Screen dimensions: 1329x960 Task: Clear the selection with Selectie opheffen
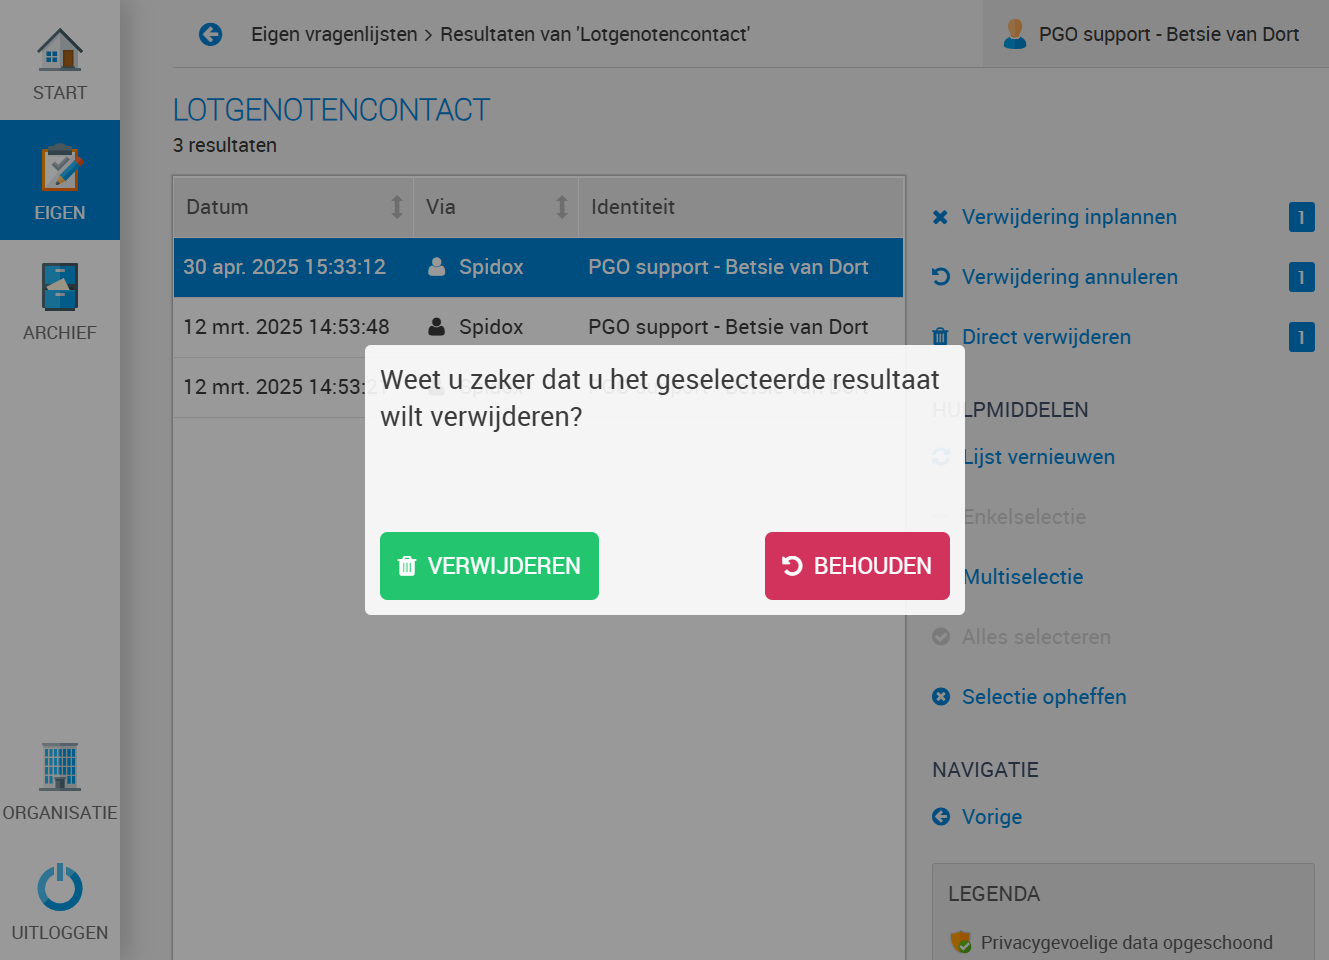coord(1044,697)
